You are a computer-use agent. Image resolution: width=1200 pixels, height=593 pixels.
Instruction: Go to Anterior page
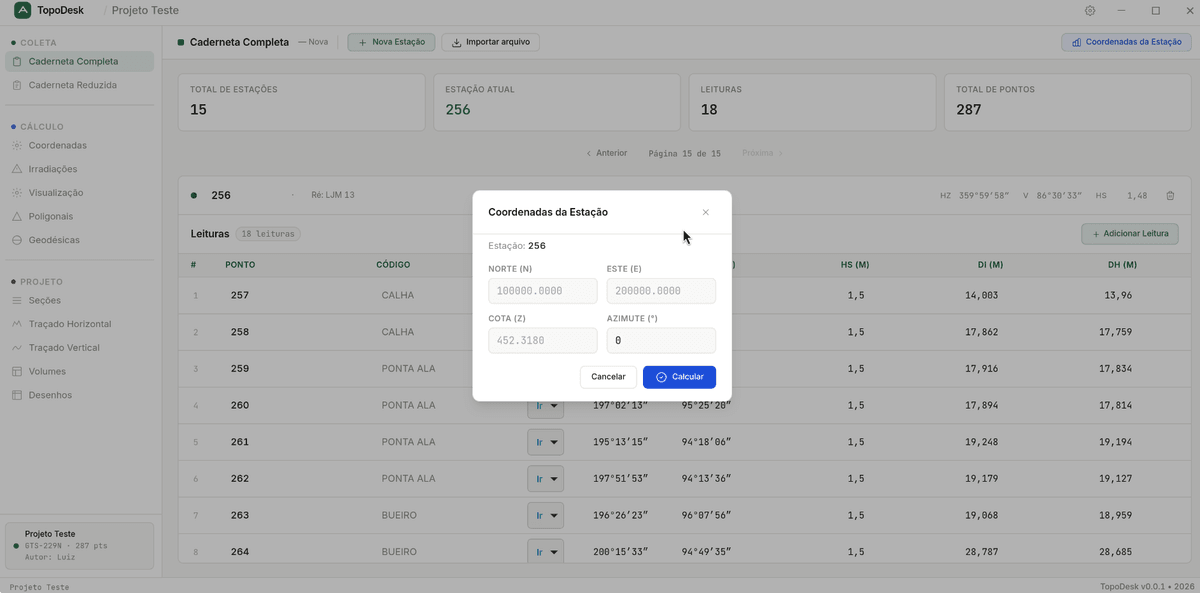coord(607,153)
